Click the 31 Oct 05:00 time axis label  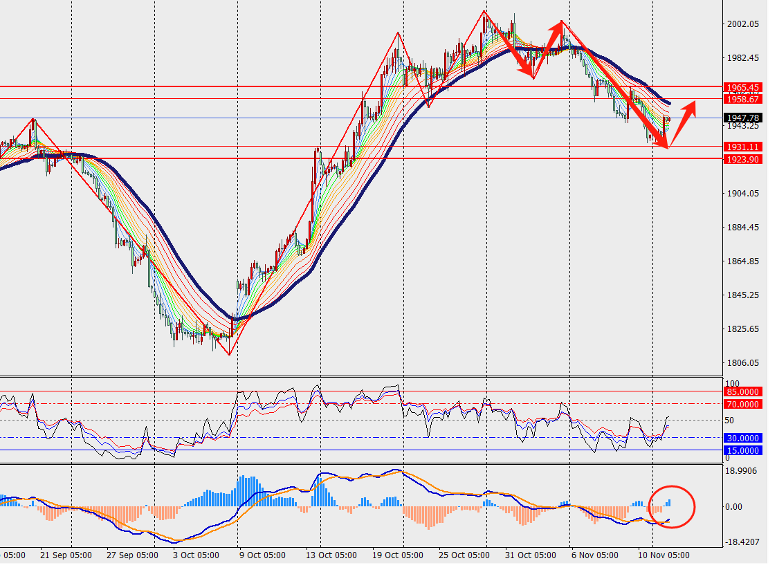click(530, 555)
